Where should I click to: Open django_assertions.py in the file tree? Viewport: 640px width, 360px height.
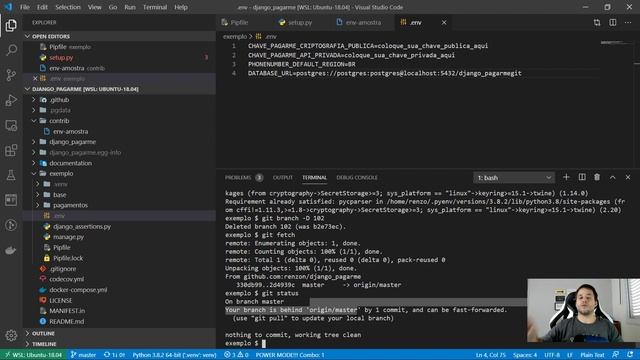tap(82, 226)
